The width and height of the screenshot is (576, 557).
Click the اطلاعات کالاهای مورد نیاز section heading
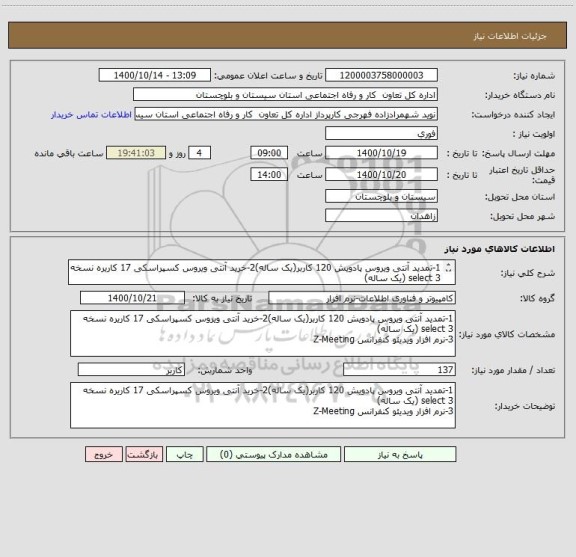(500, 249)
